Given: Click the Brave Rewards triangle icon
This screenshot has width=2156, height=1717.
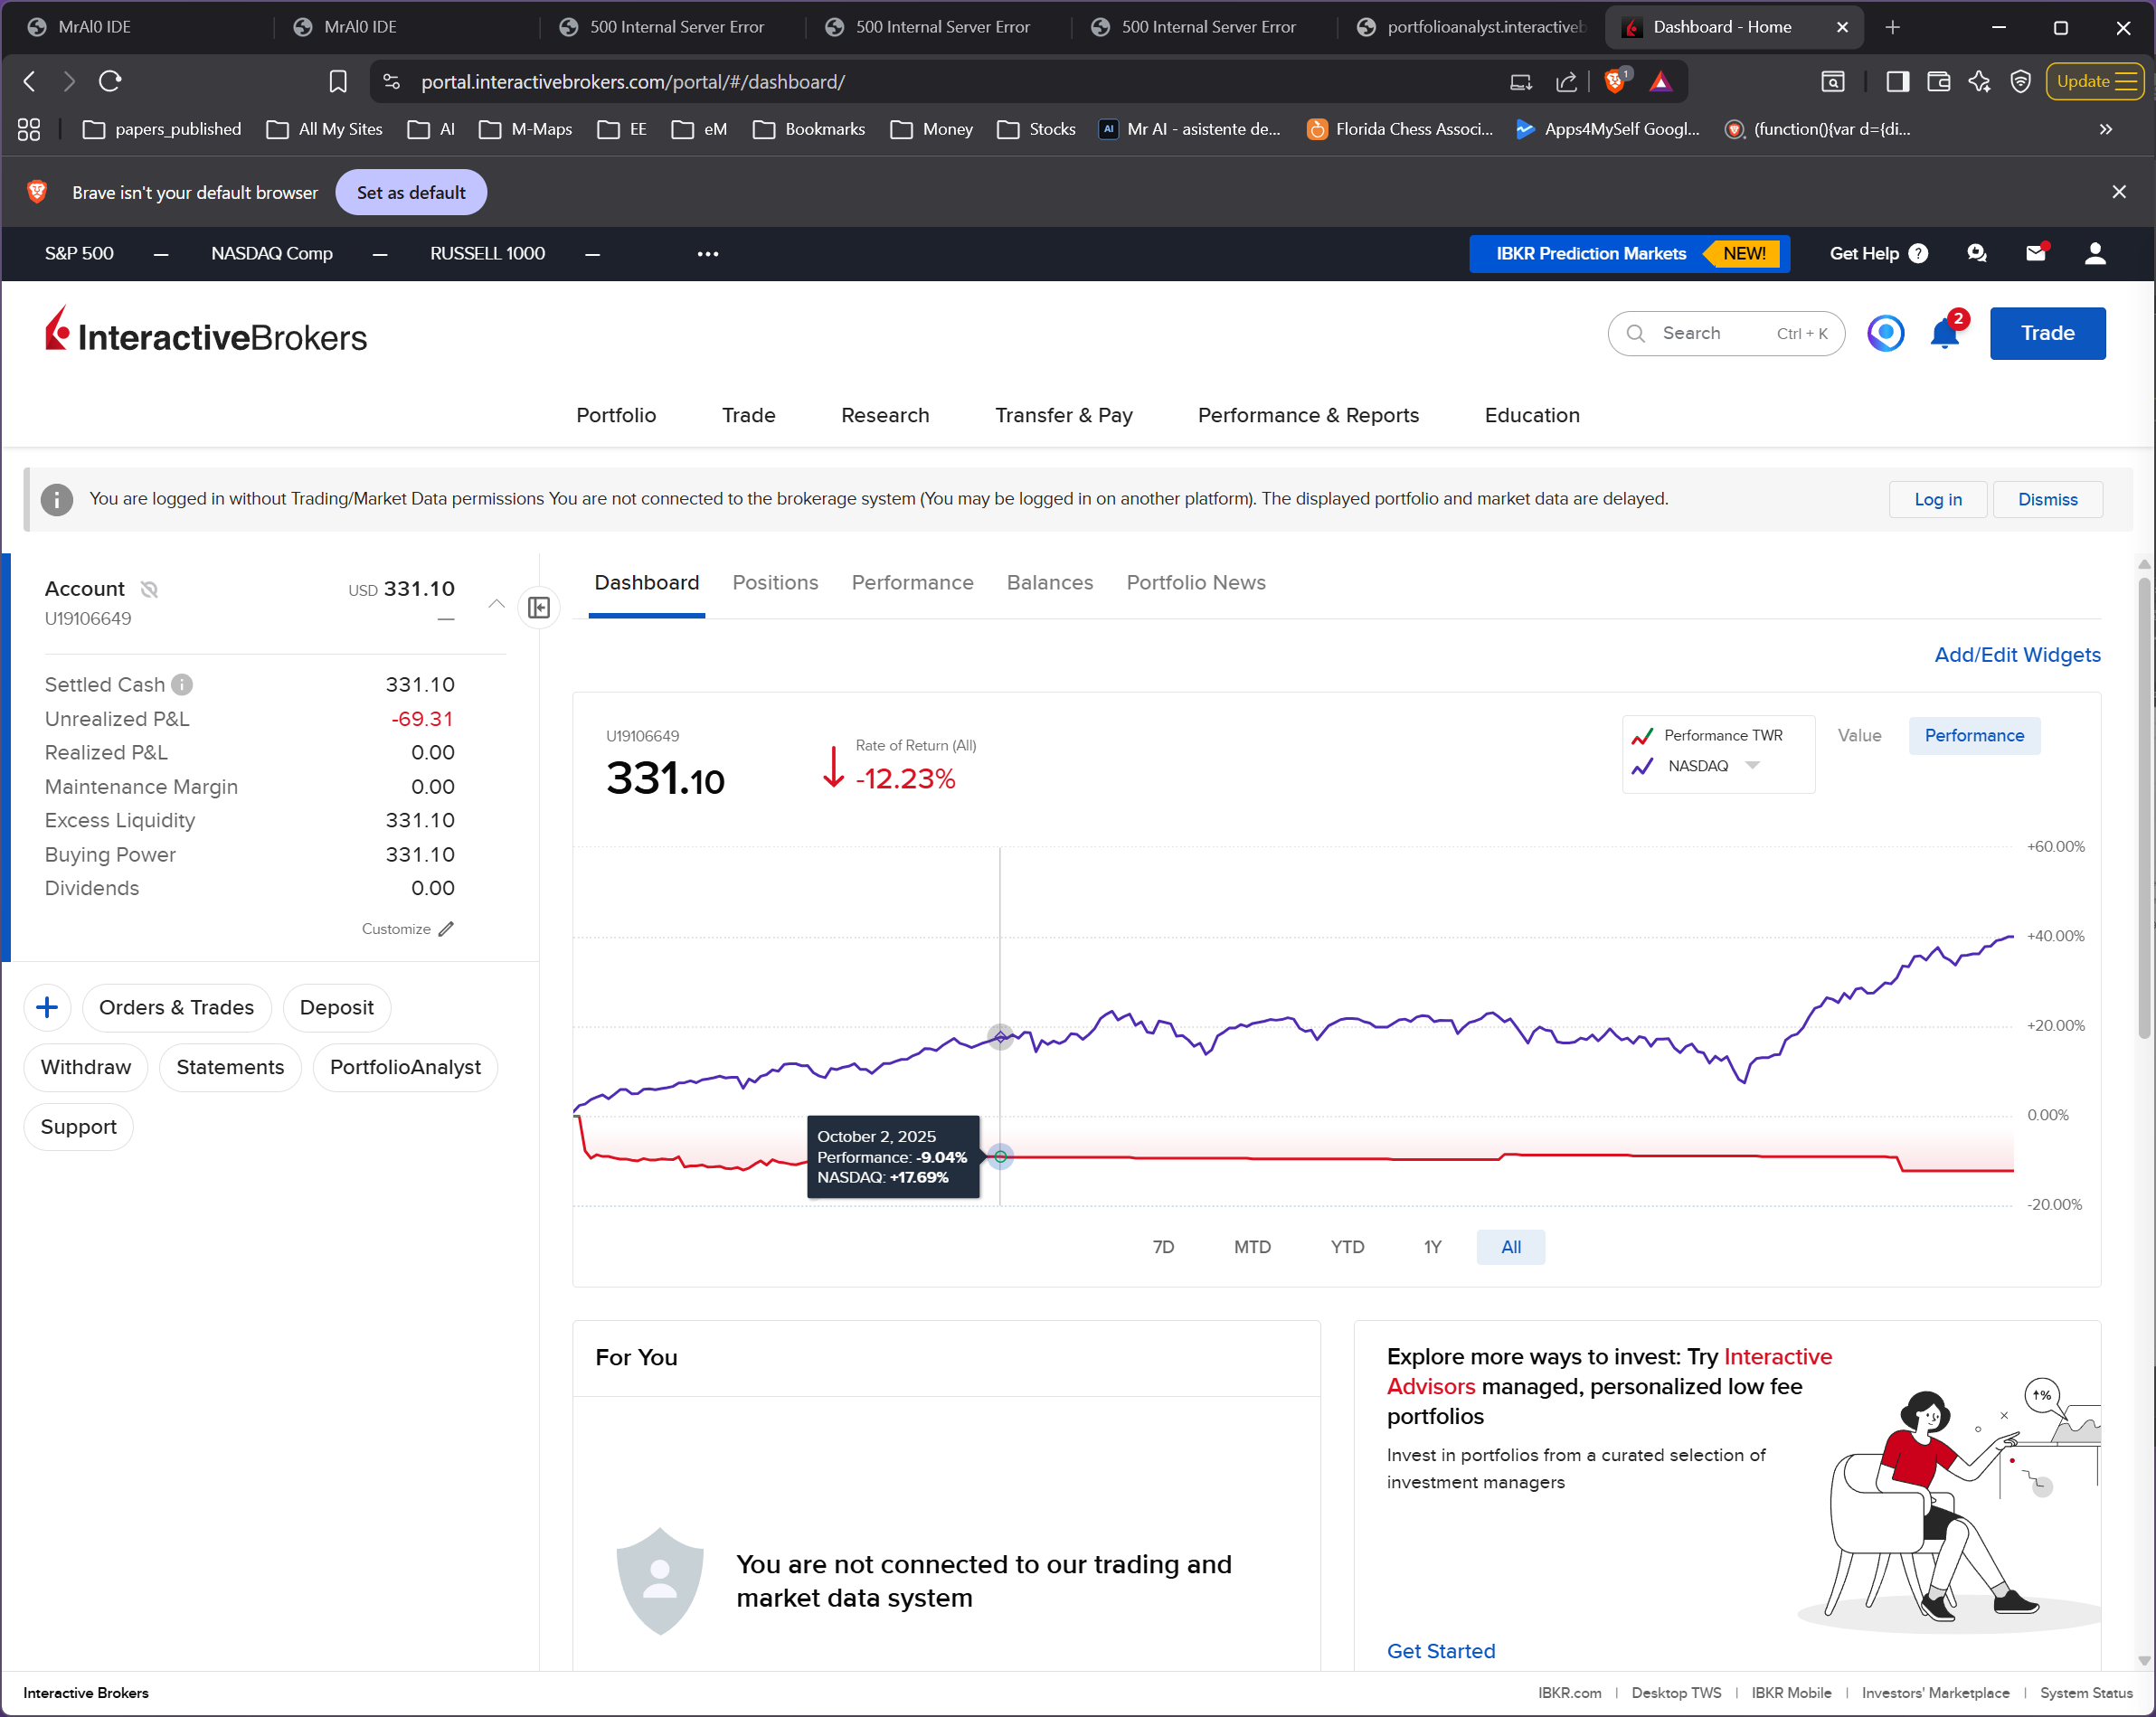Looking at the screenshot, I should (x=1661, y=81).
